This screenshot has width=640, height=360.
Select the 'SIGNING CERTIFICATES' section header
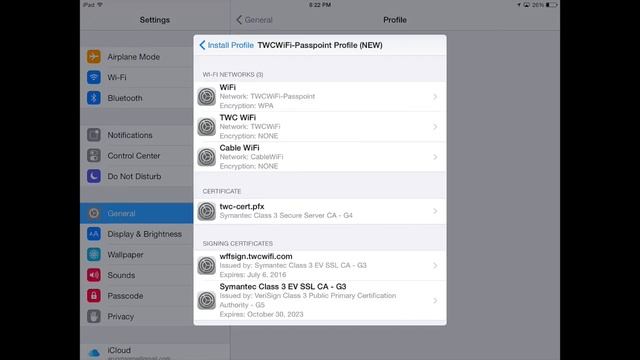[238, 243]
